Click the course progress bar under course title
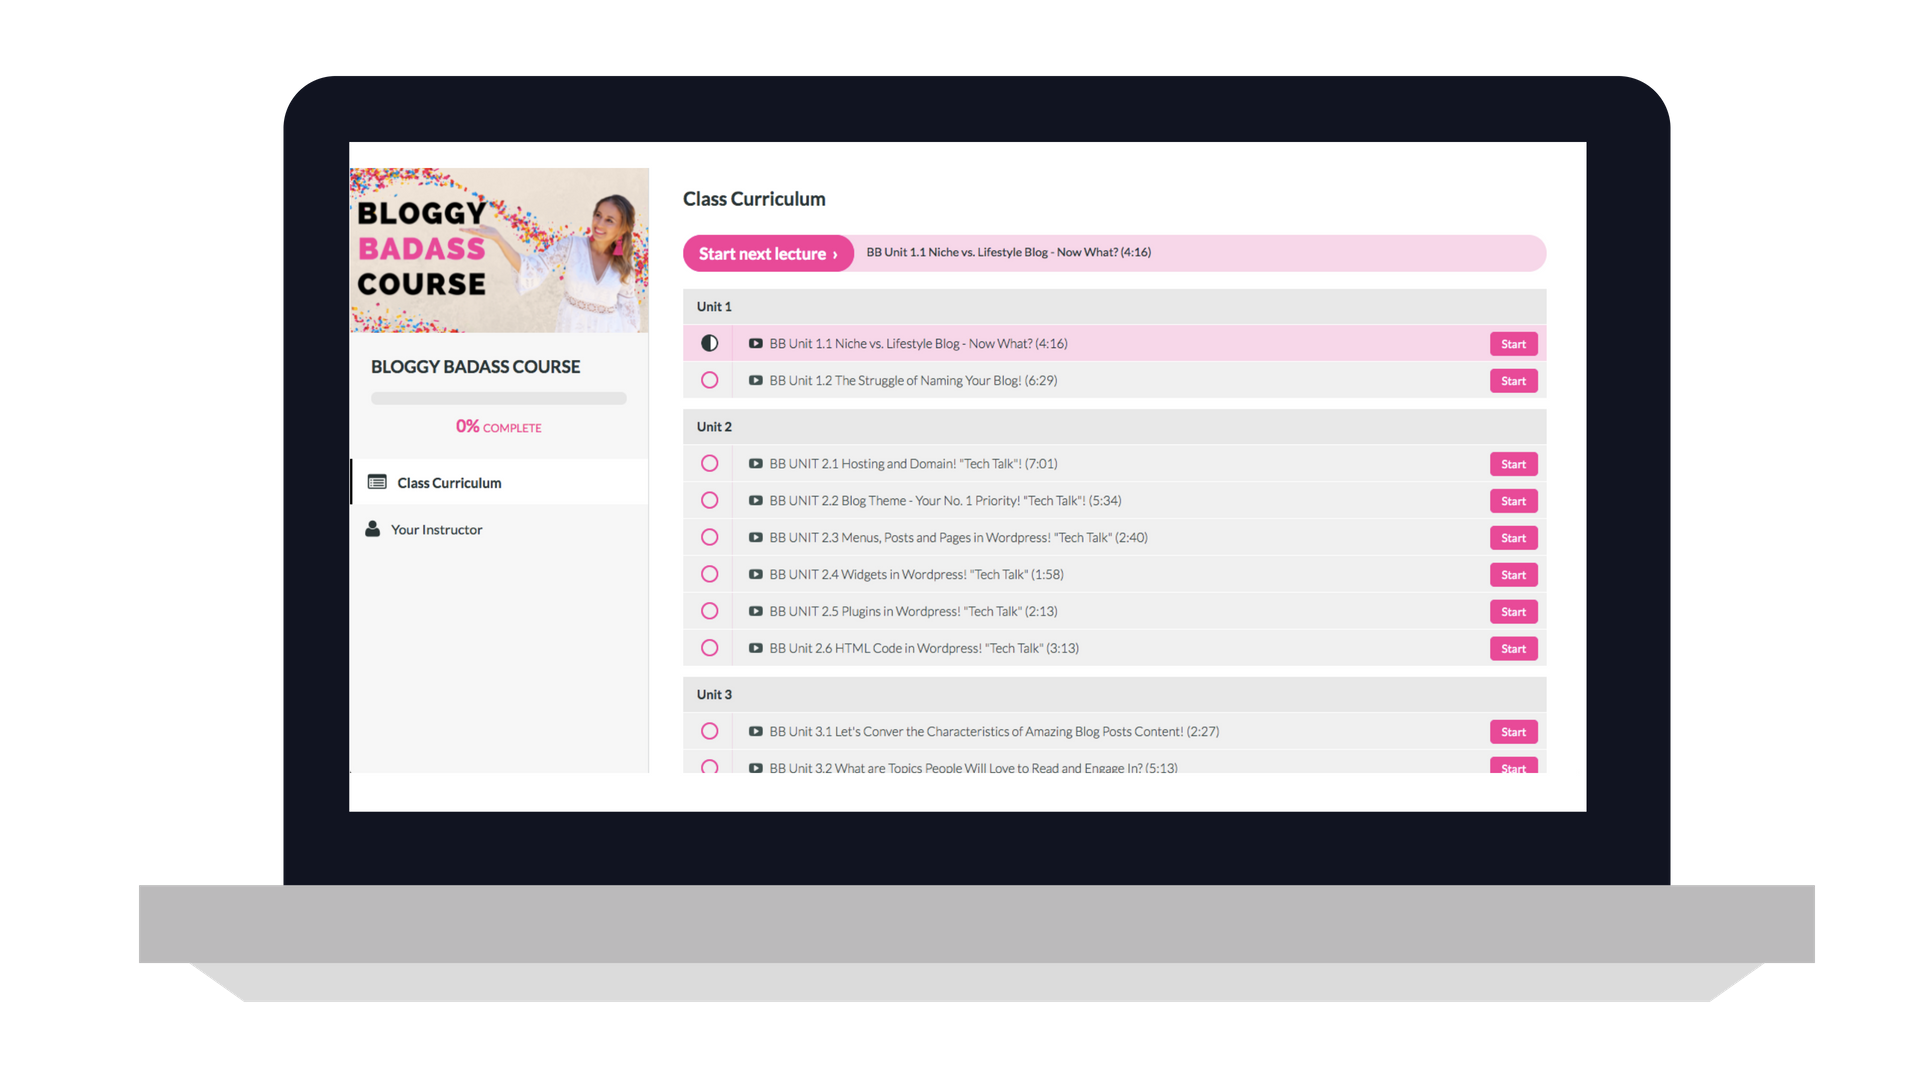Viewport: 1920px width, 1080px height. click(x=498, y=398)
